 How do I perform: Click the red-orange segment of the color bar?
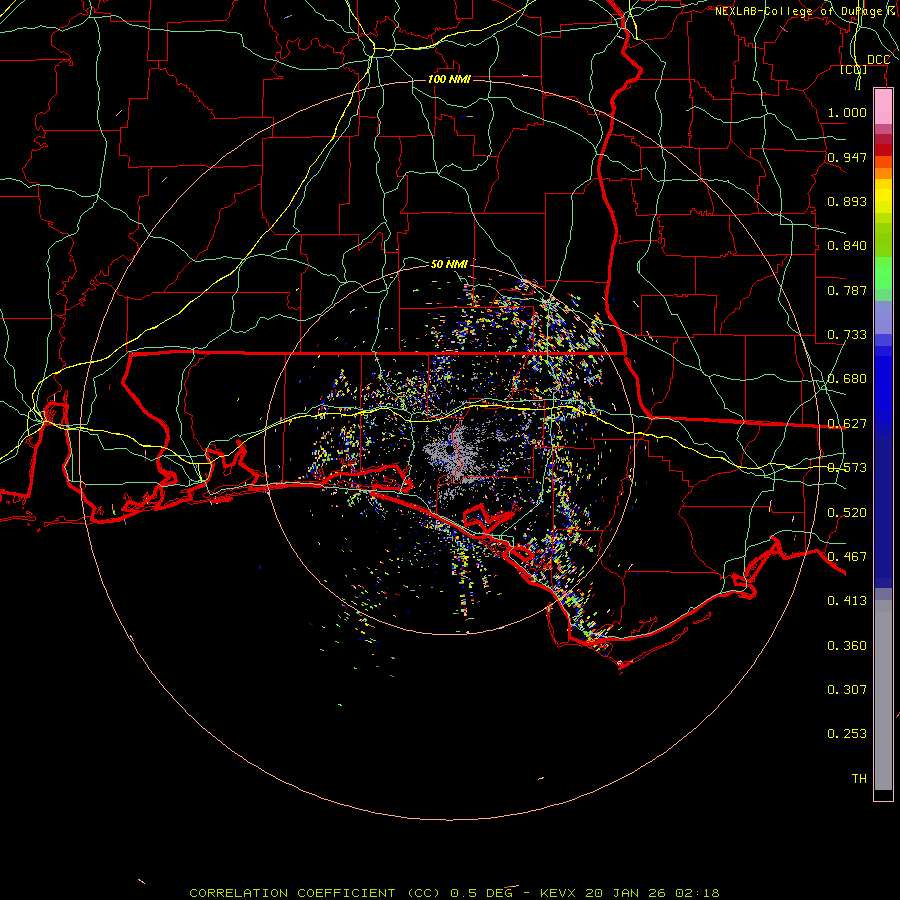(x=883, y=161)
